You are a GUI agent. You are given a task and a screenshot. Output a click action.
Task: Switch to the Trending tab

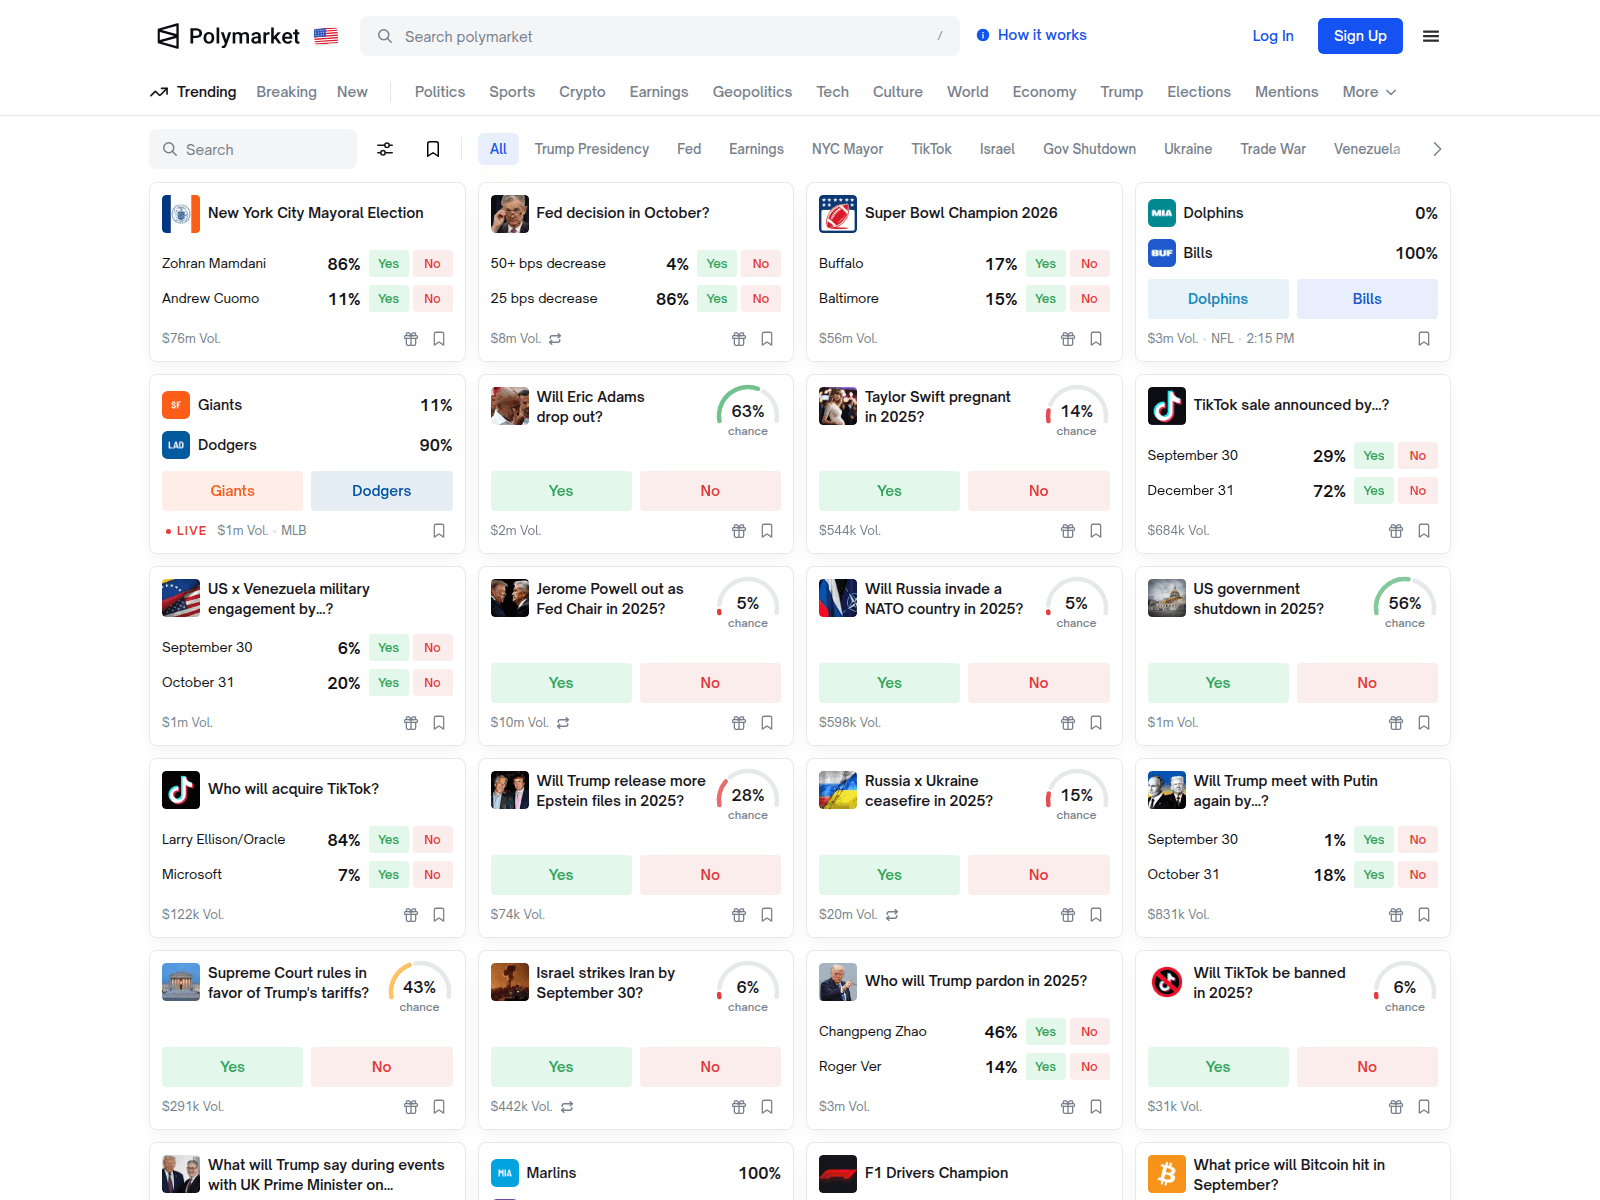pyautogui.click(x=193, y=92)
